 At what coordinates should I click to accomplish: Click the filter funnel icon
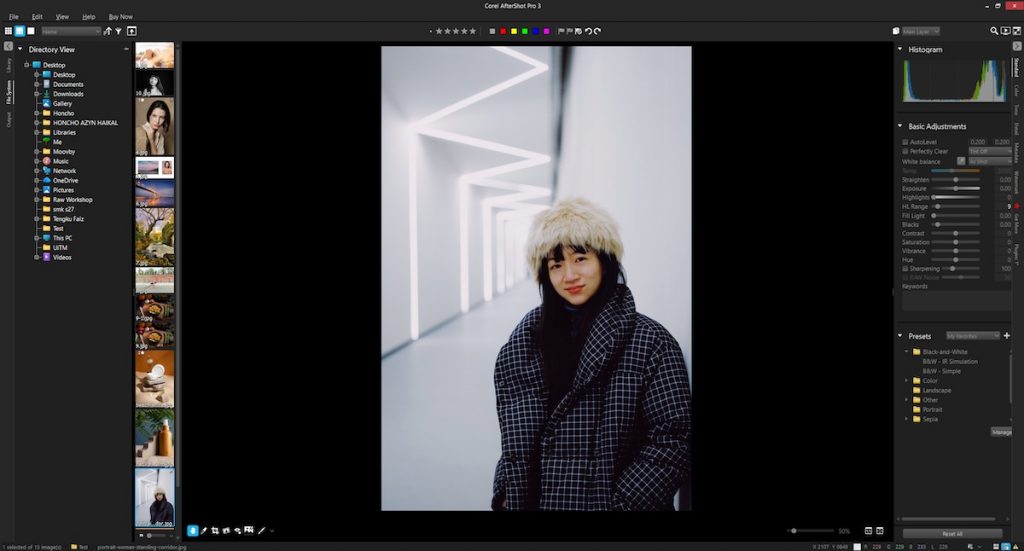click(x=118, y=31)
